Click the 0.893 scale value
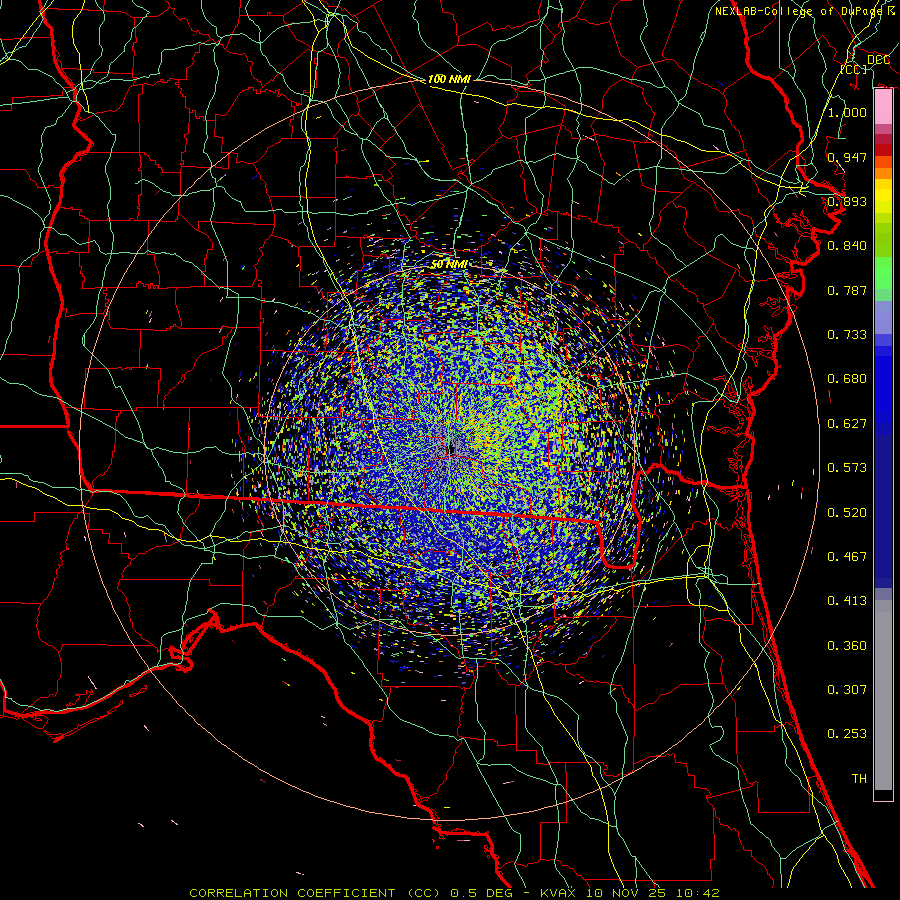This screenshot has width=900, height=900. click(x=847, y=201)
